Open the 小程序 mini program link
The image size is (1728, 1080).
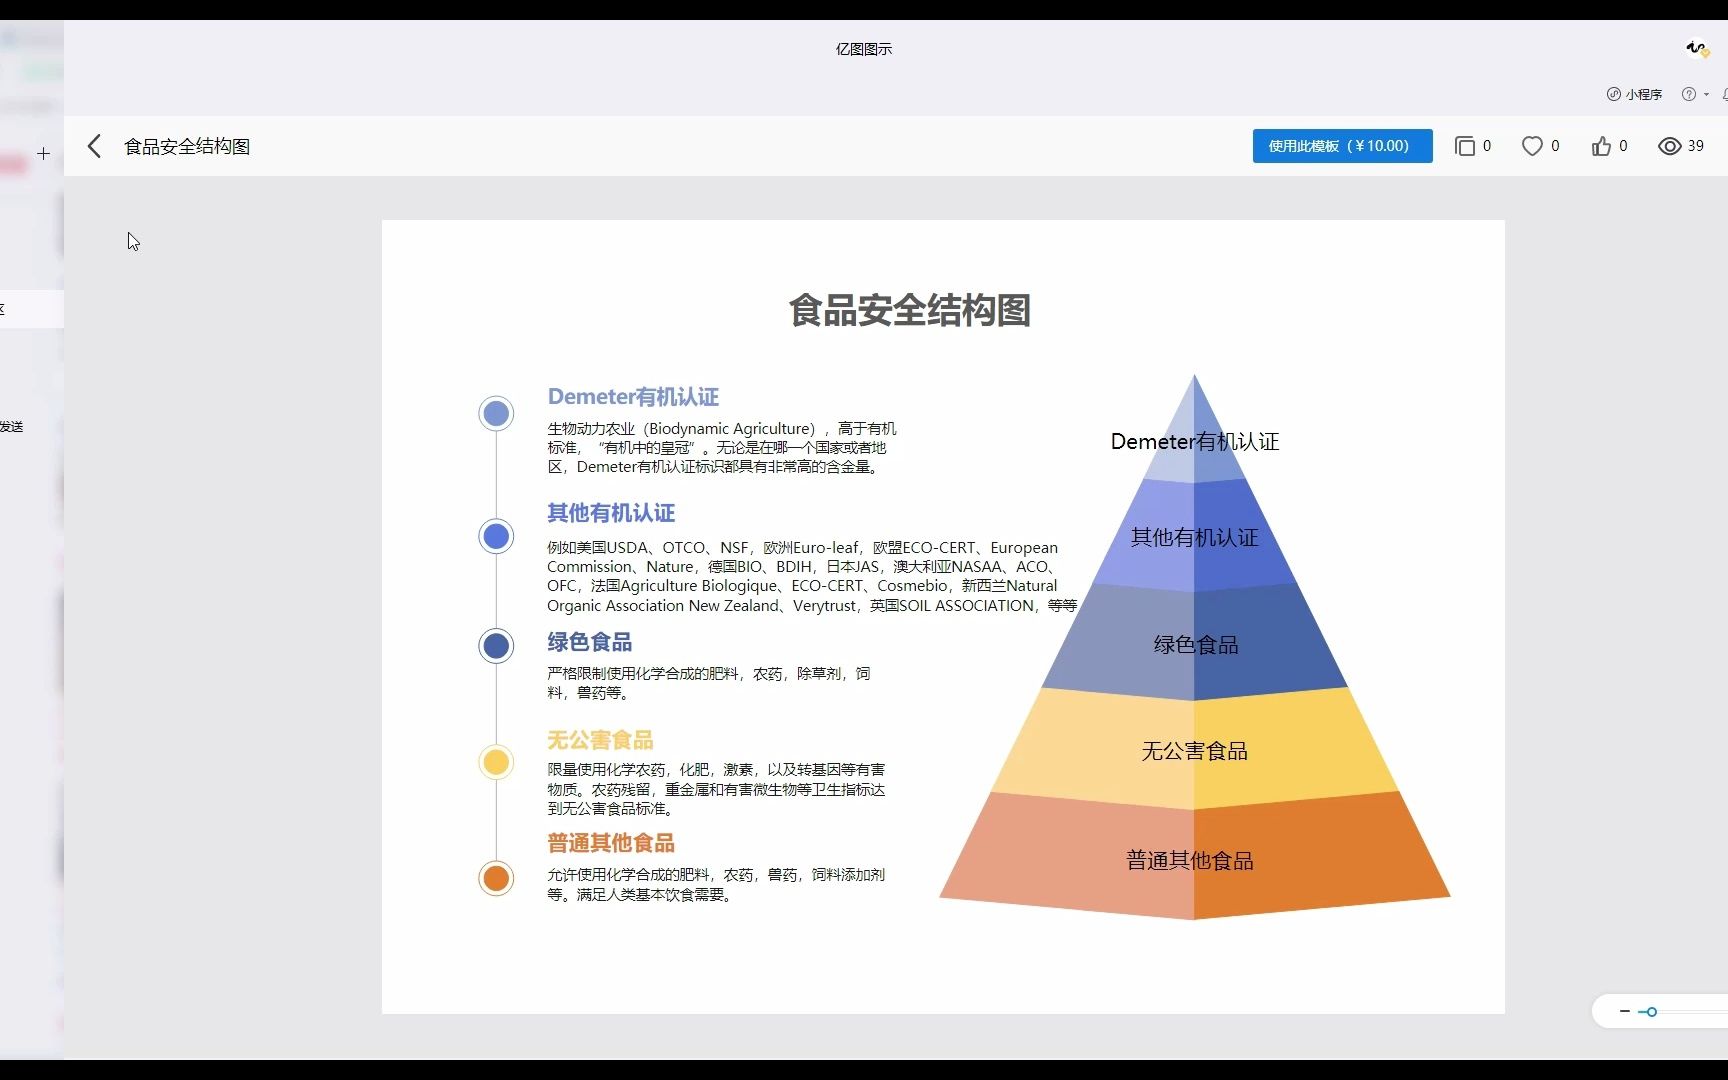tap(1635, 94)
